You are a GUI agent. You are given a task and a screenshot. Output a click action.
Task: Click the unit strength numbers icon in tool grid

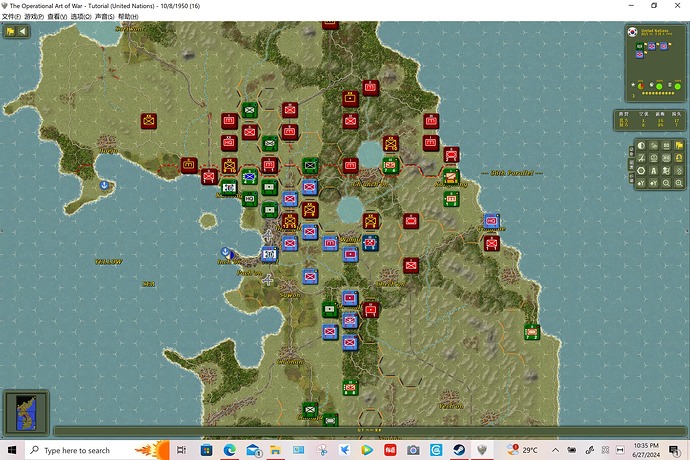point(666,158)
